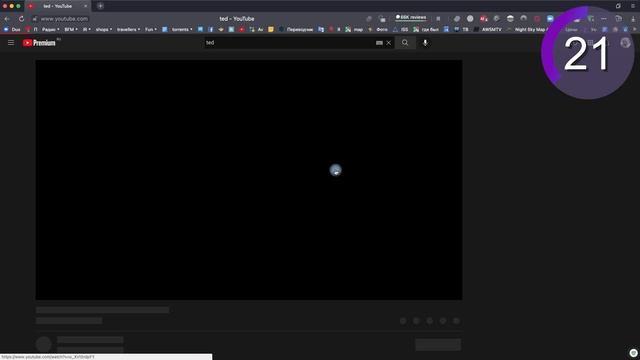Open the 'Переводчик' bookmark
The image size is (640, 360).
pos(296,29)
